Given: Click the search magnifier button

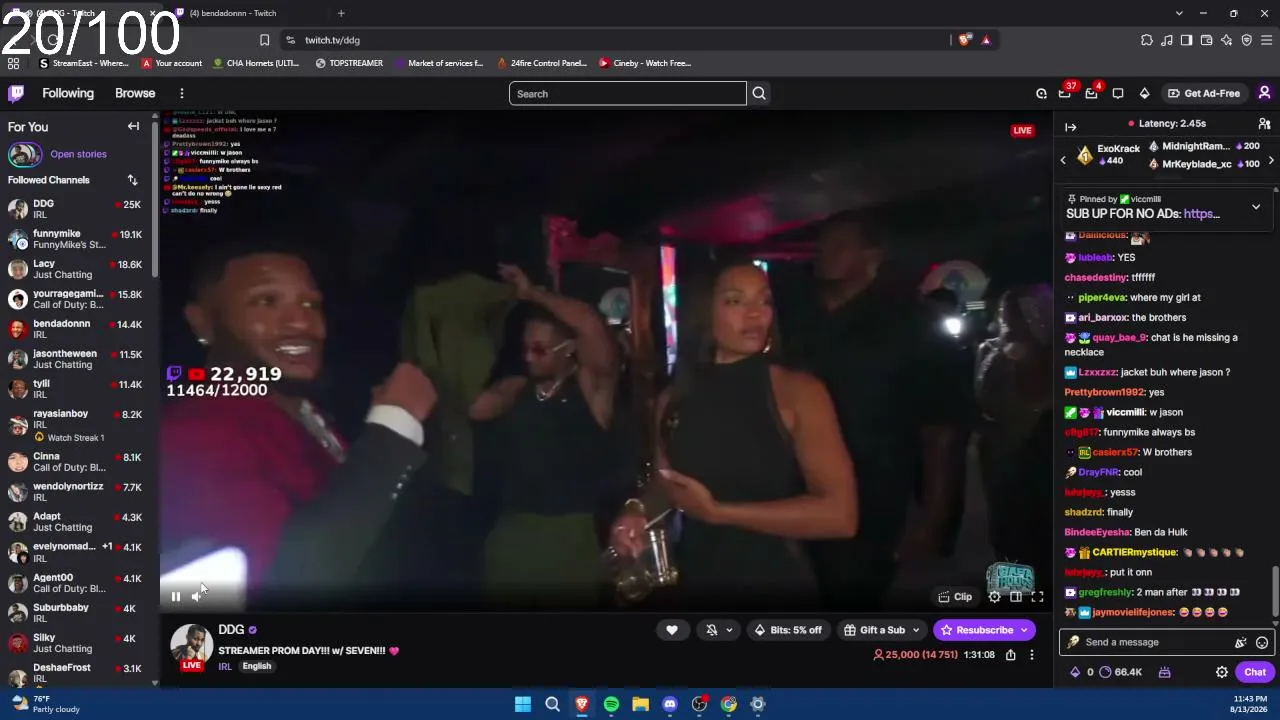Looking at the screenshot, I should tap(759, 94).
